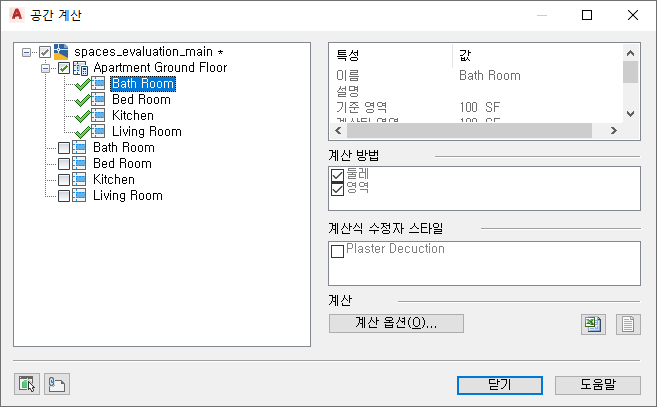Click the unchecked Kitchen space icon

coord(80,180)
